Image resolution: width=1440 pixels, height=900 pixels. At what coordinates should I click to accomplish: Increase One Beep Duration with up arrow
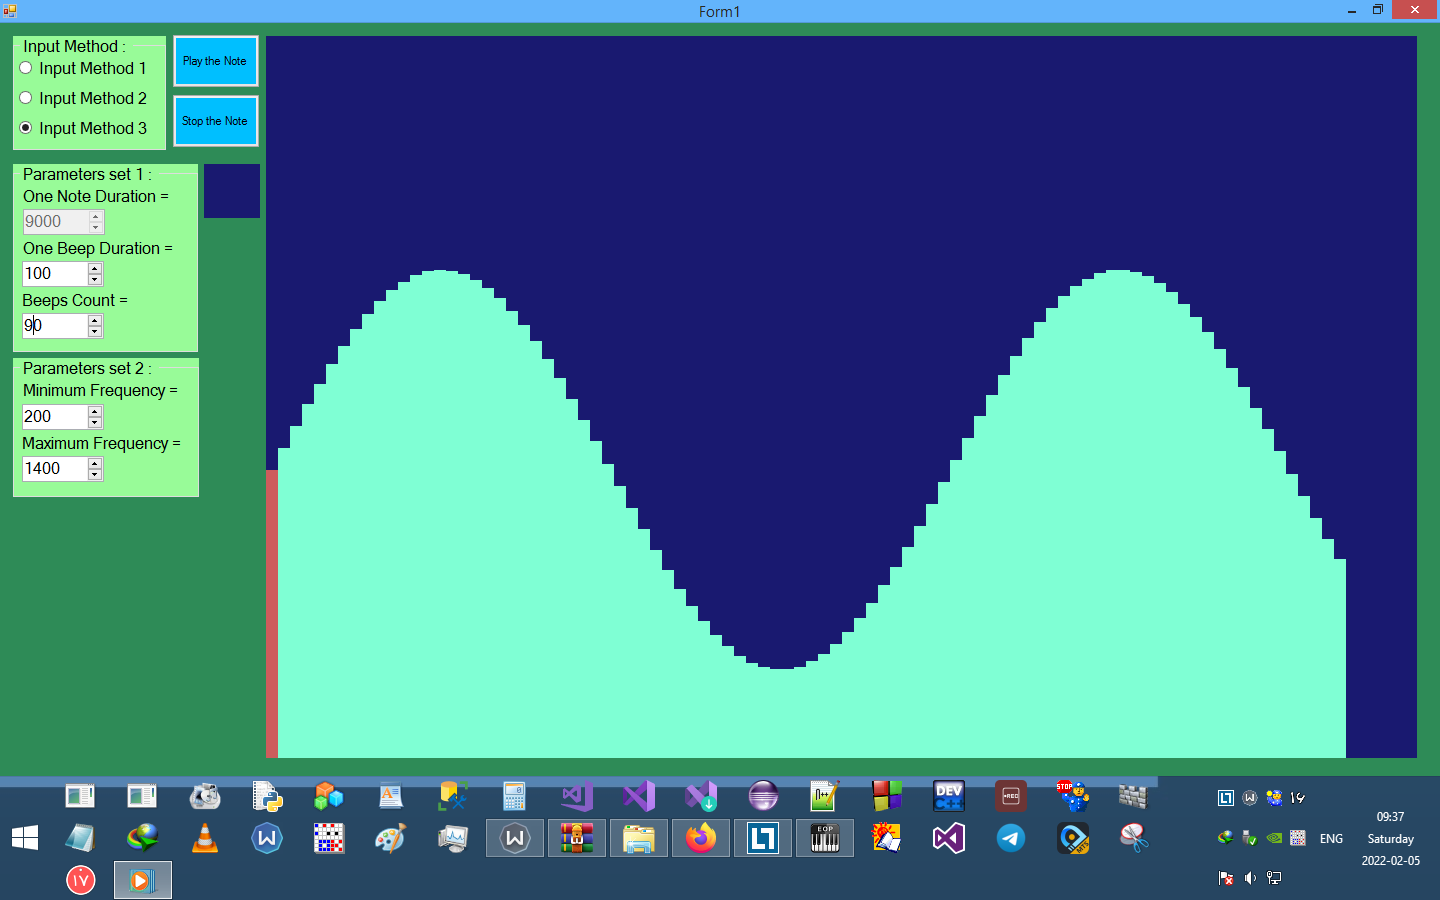(x=95, y=269)
